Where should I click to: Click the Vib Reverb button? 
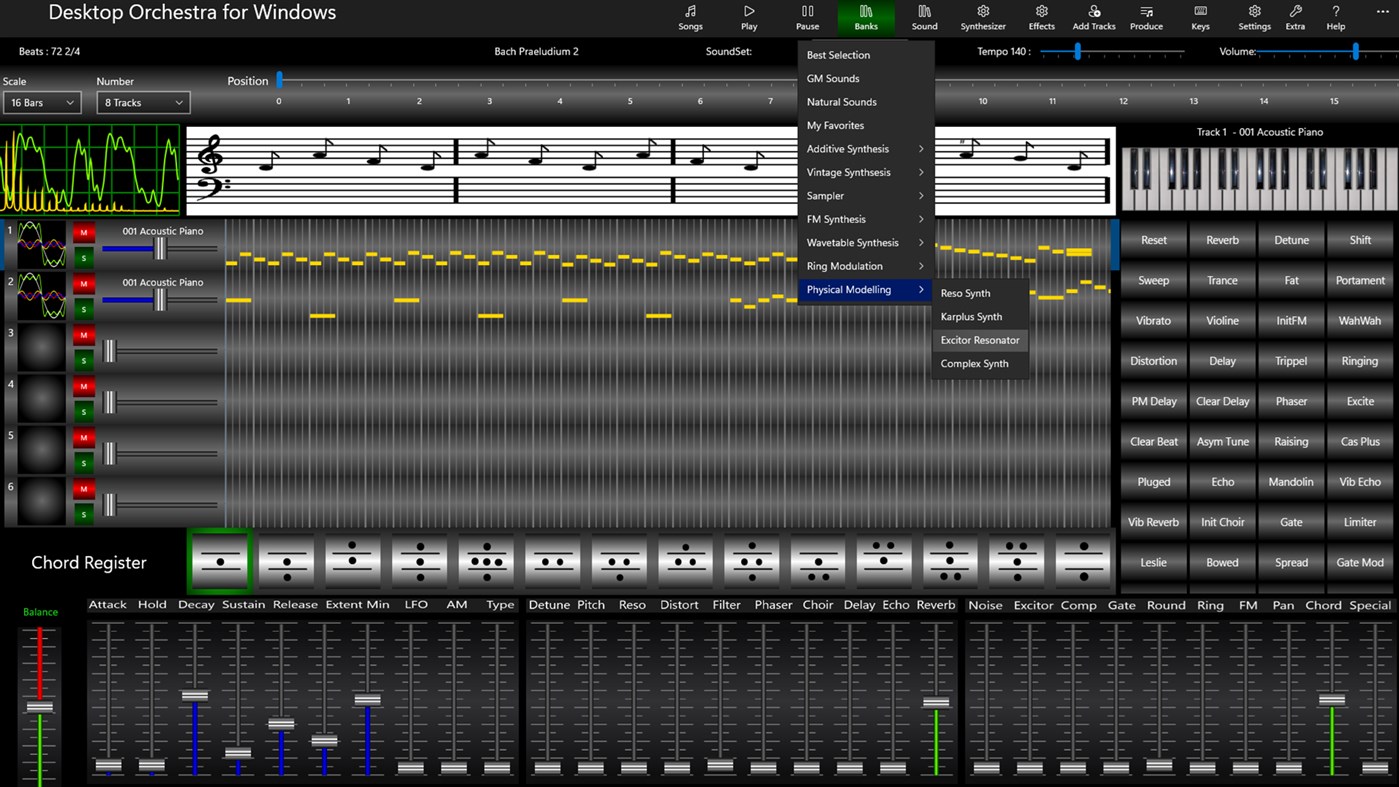point(1153,522)
